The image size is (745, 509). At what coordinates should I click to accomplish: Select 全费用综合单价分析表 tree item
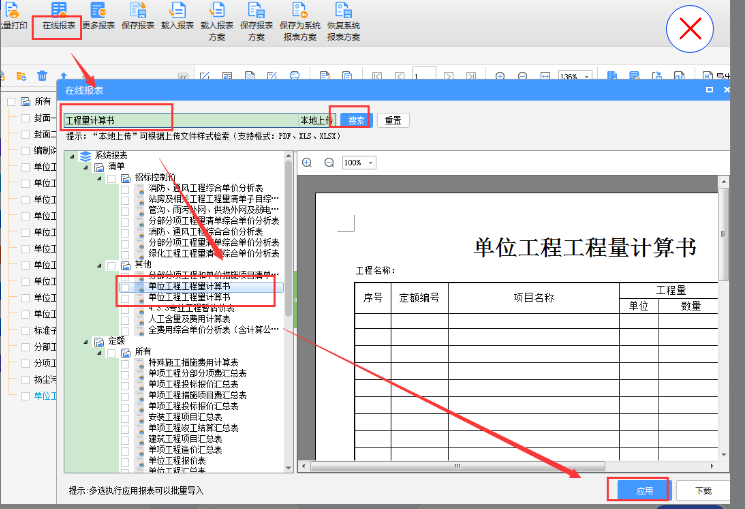point(213,330)
